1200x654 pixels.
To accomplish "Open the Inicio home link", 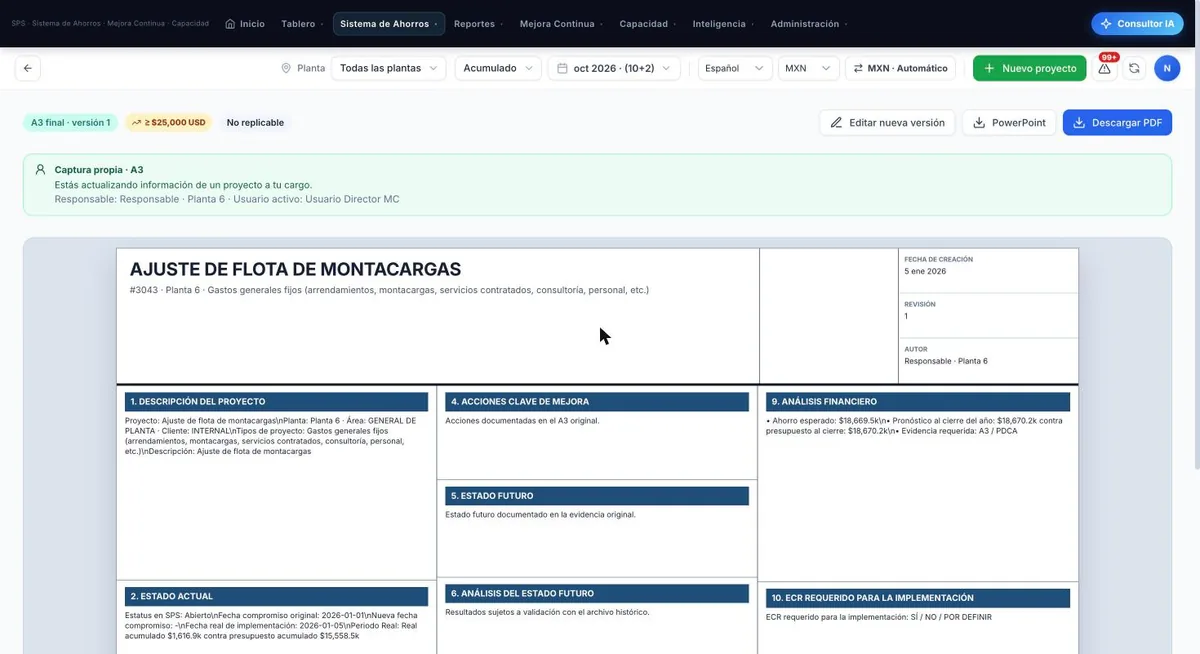I will 245,24.
